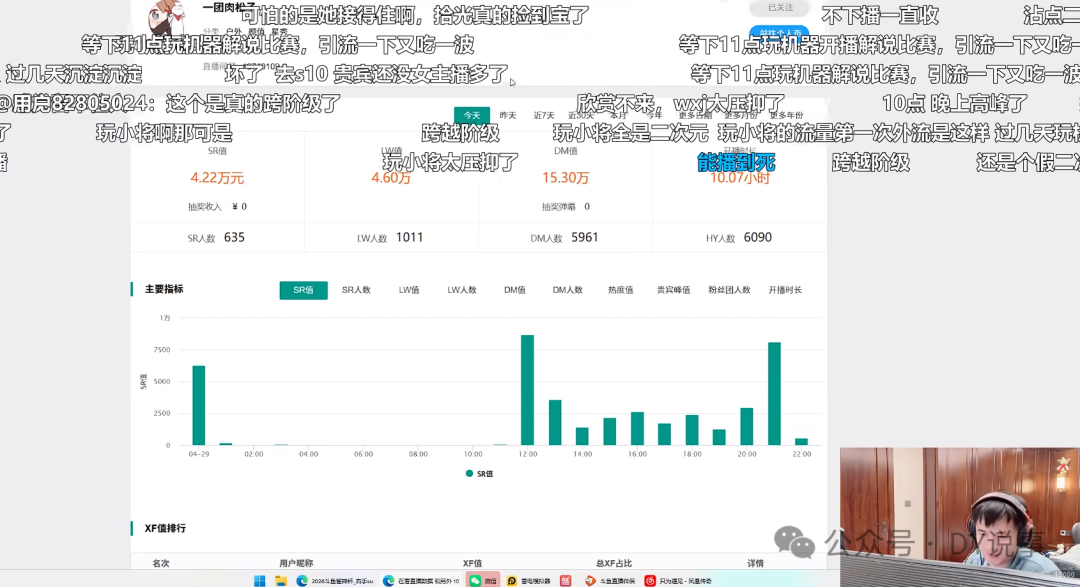Click the DM人数 5961 figure

tap(564, 238)
